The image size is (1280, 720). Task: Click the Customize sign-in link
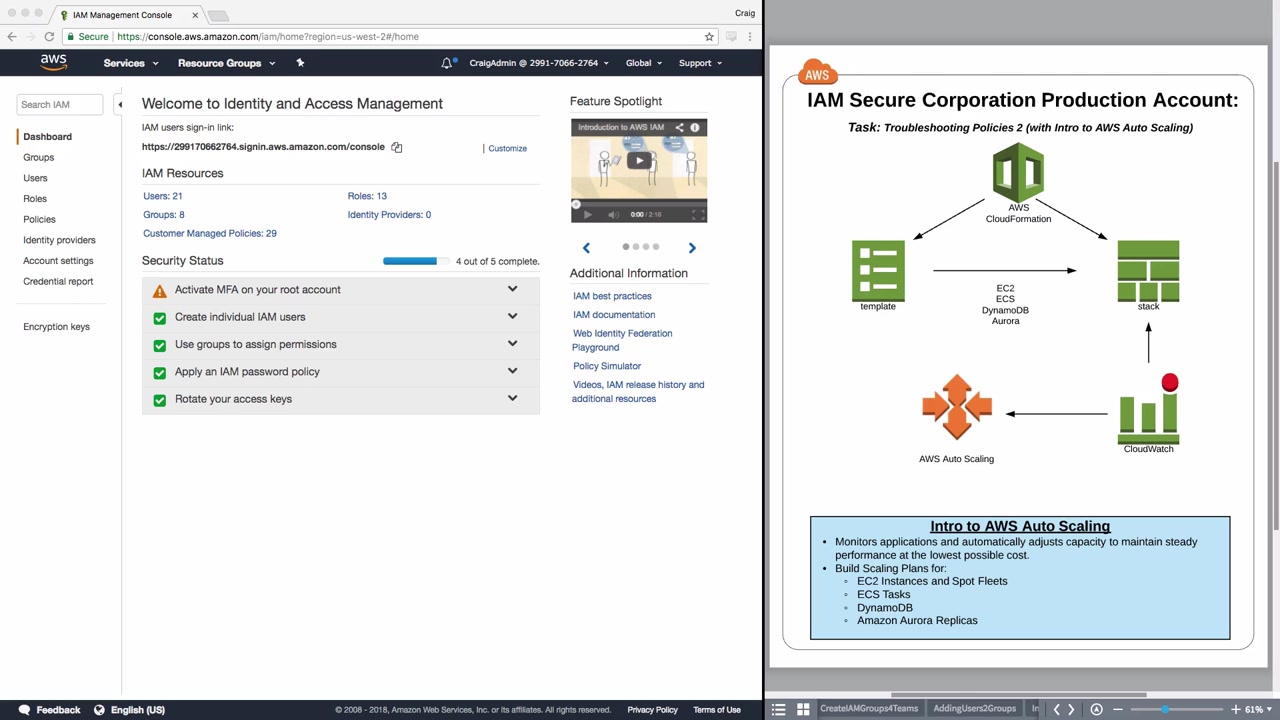point(507,148)
